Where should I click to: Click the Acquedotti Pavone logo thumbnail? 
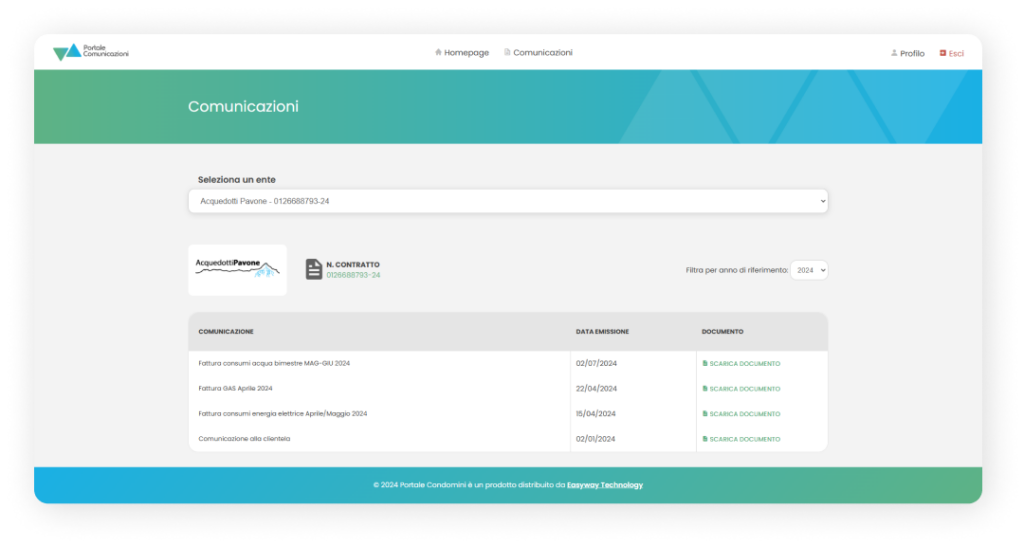pos(237,269)
